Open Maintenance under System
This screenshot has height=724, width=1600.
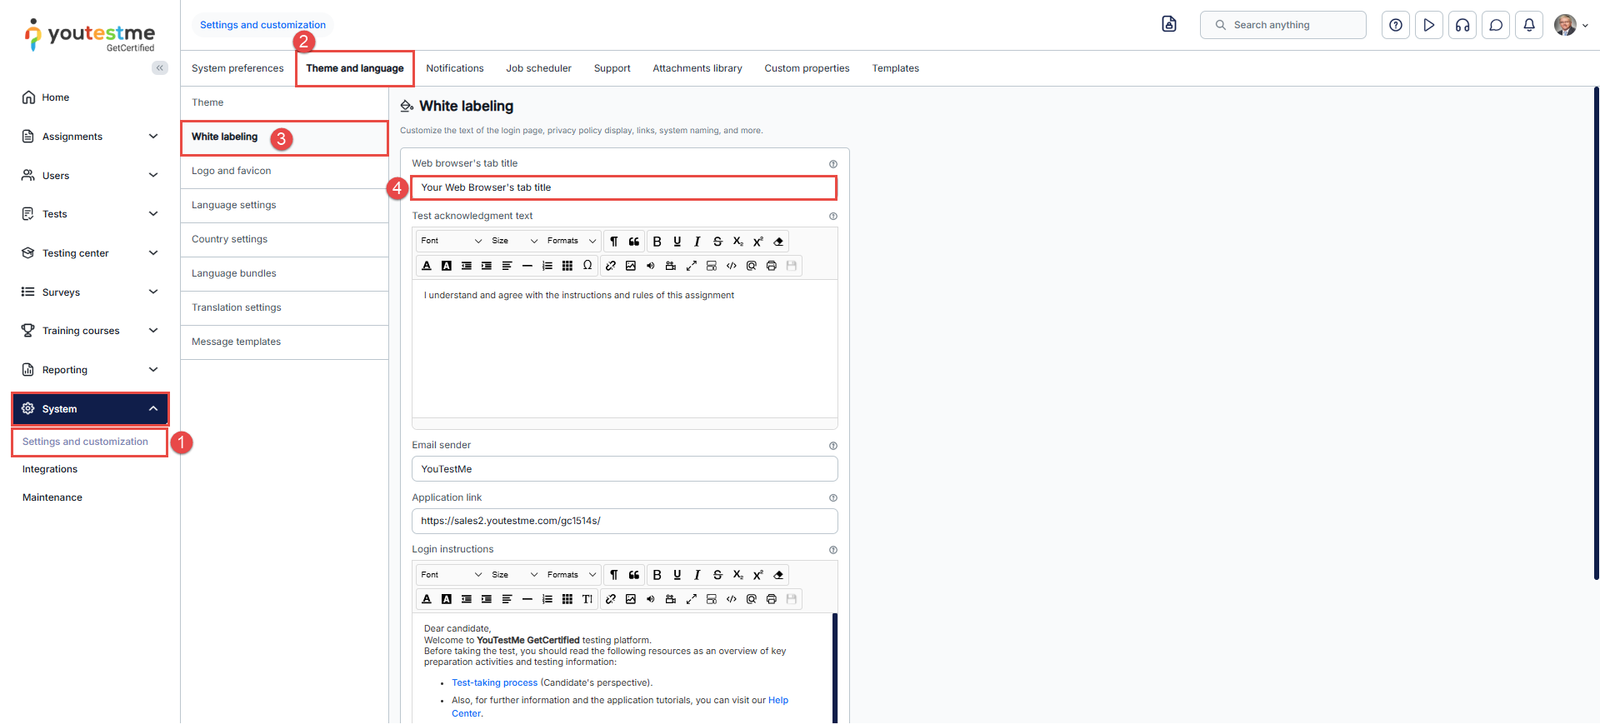pyautogui.click(x=52, y=497)
